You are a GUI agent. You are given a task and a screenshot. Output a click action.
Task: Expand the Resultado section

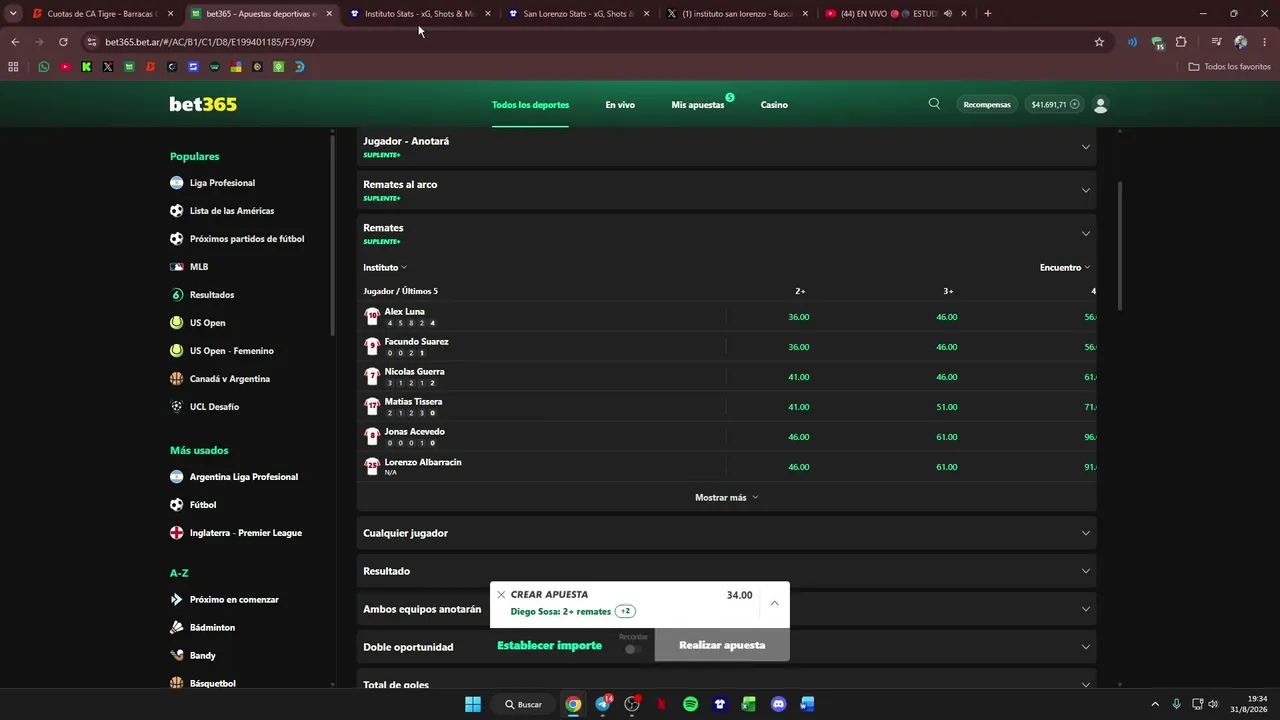[x=727, y=571]
